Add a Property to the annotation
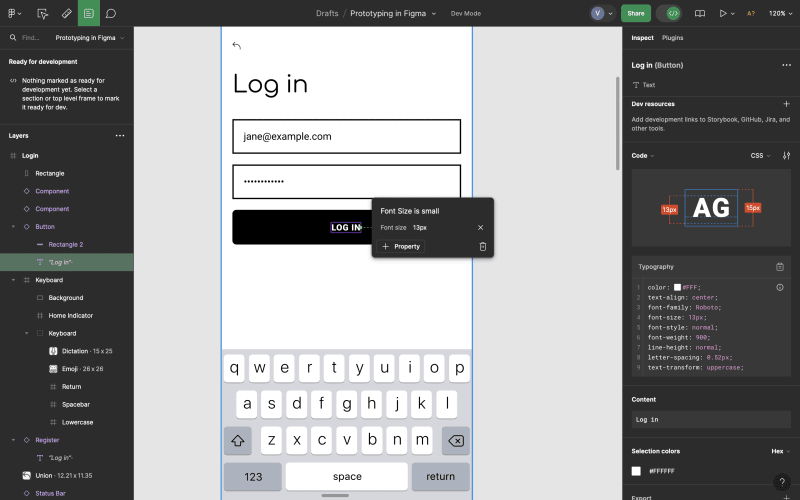Viewport: 800px width, 500px height. pos(401,246)
